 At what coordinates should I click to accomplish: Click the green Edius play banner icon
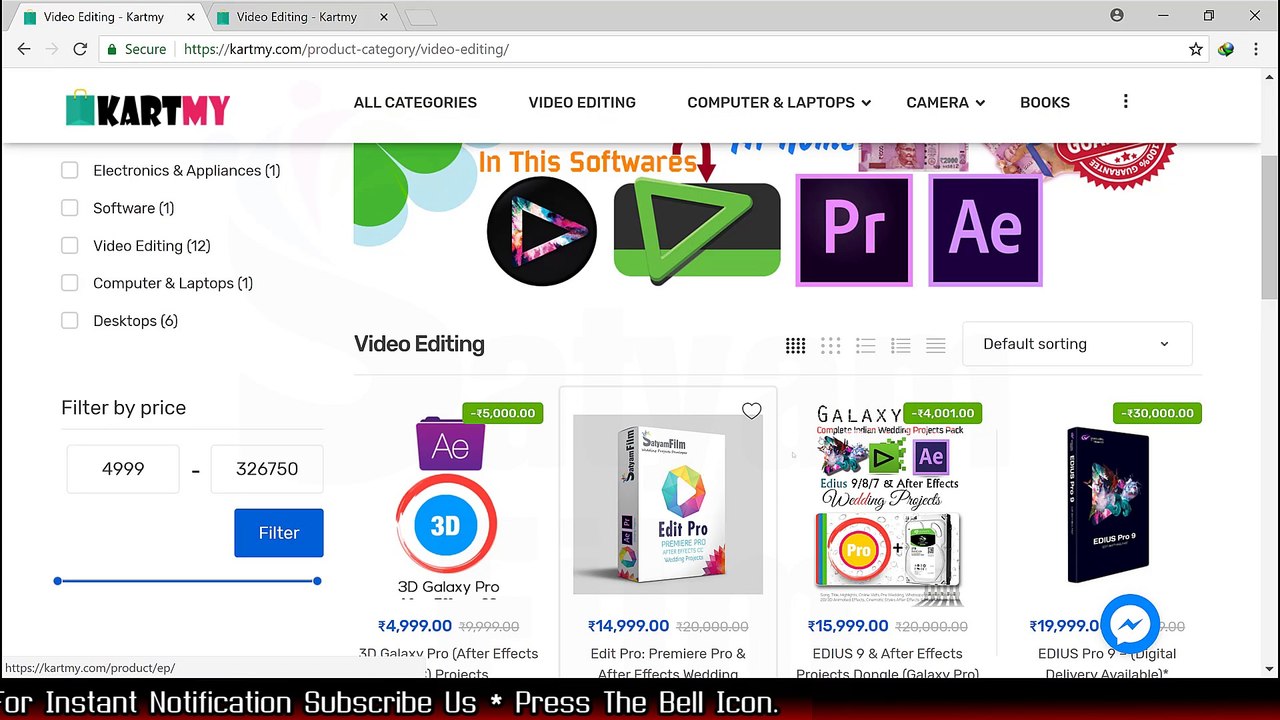tap(697, 230)
